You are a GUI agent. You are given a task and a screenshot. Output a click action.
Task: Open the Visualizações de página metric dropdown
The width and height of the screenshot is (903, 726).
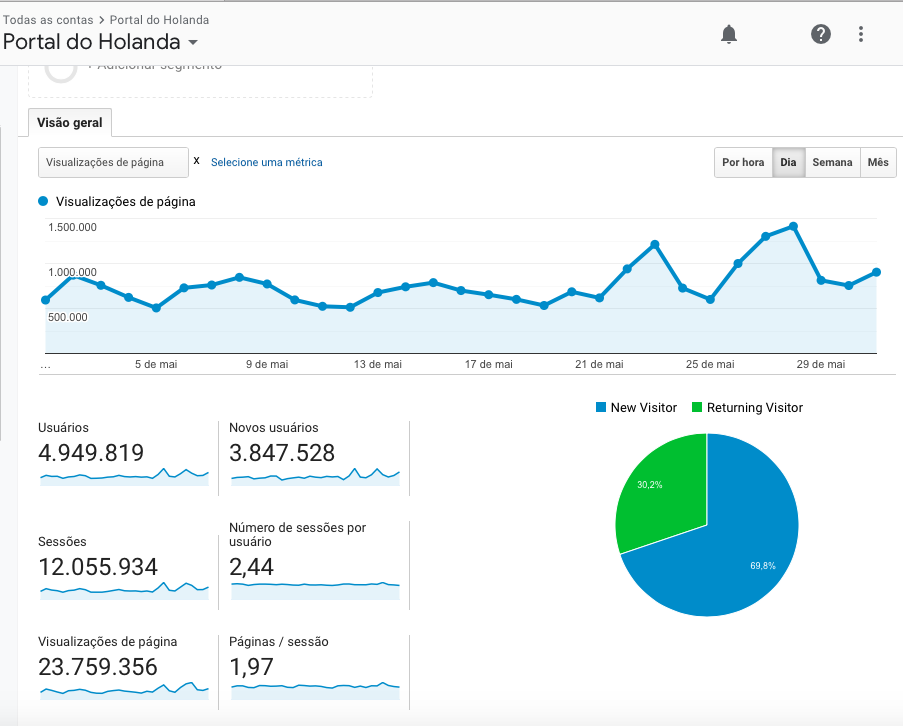113,162
